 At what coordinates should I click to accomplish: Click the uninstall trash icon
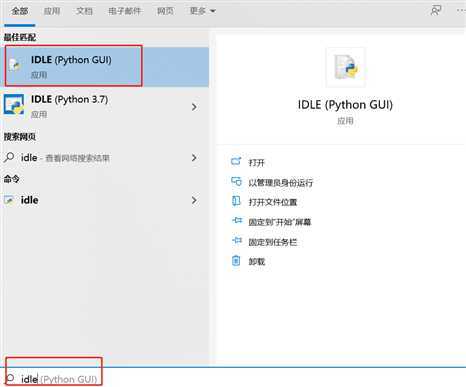point(236,260)
